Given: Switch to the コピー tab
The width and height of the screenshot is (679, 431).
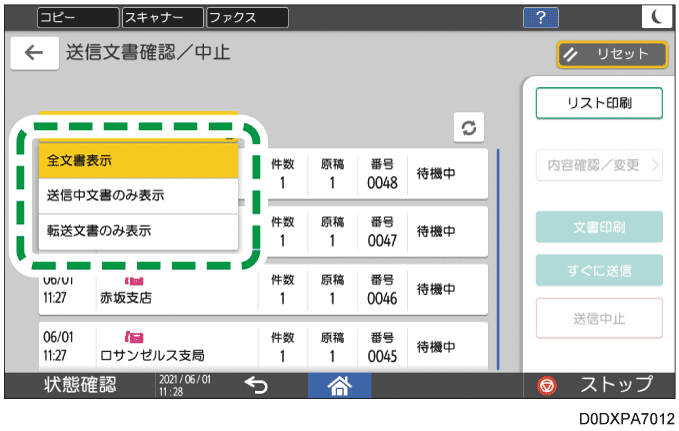Looking at the screenshot, I should 78,18.
